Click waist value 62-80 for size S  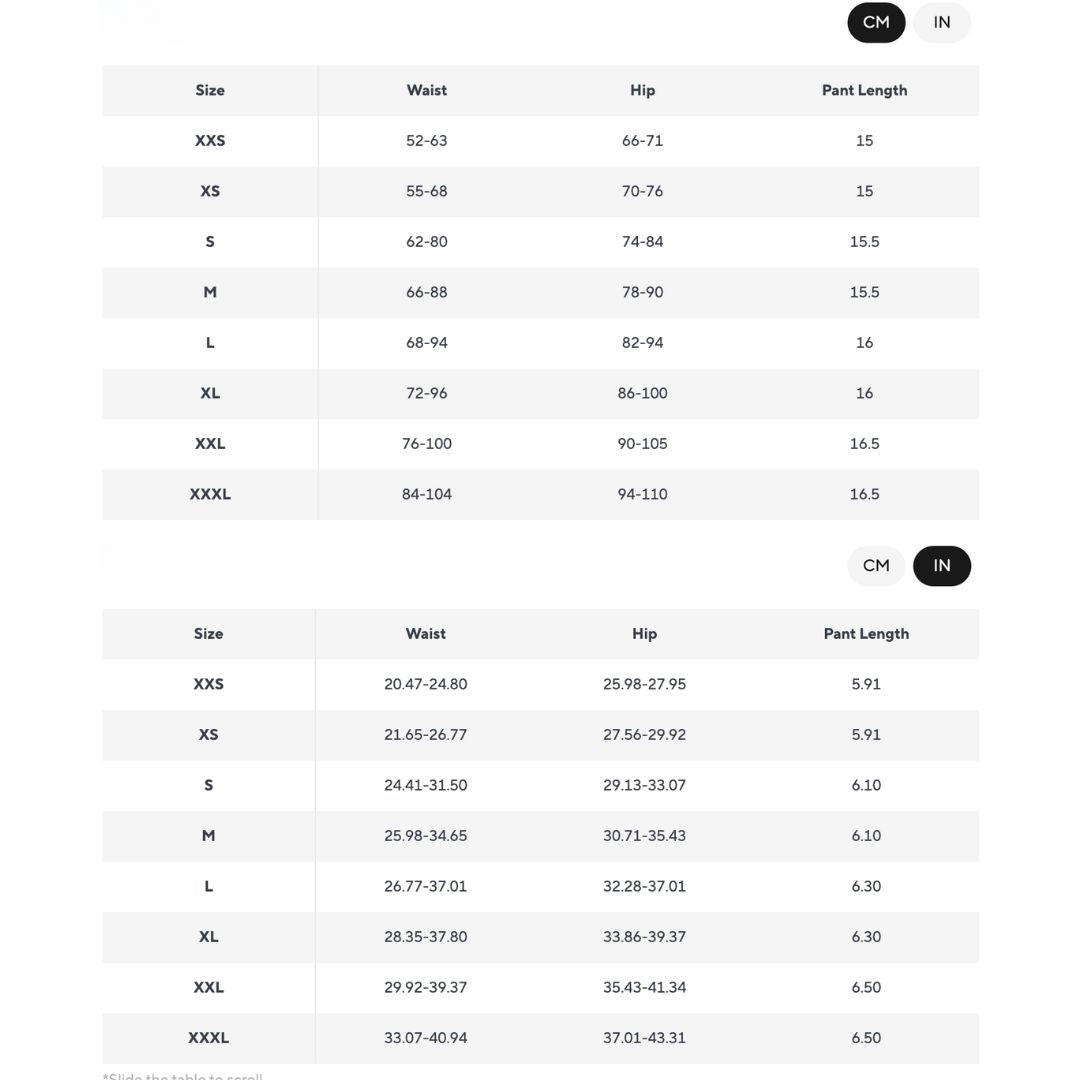click(x=427, y=242)
